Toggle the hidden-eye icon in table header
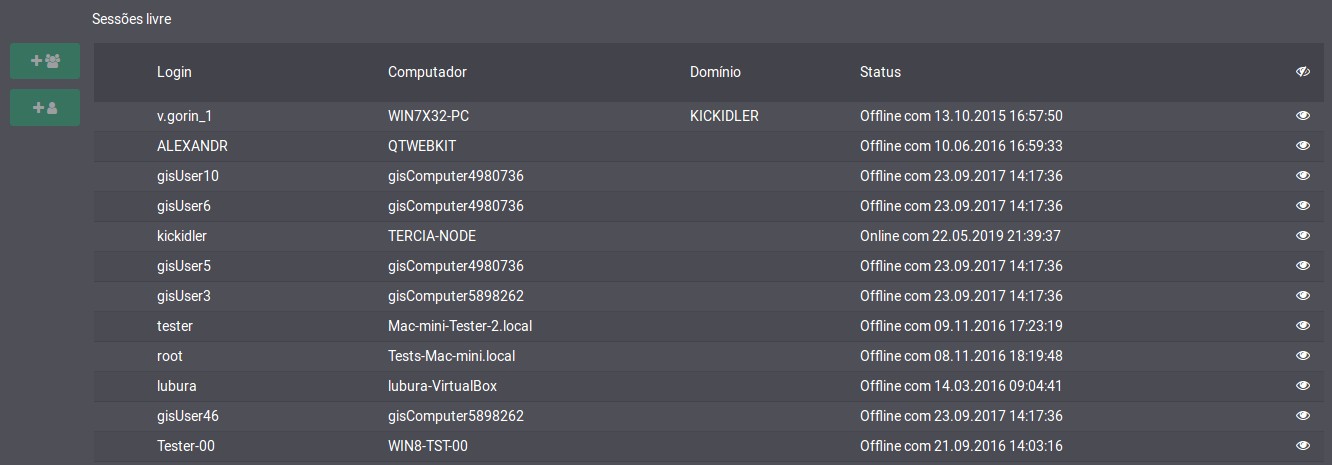1332x465 pixels. (1302, 72)
